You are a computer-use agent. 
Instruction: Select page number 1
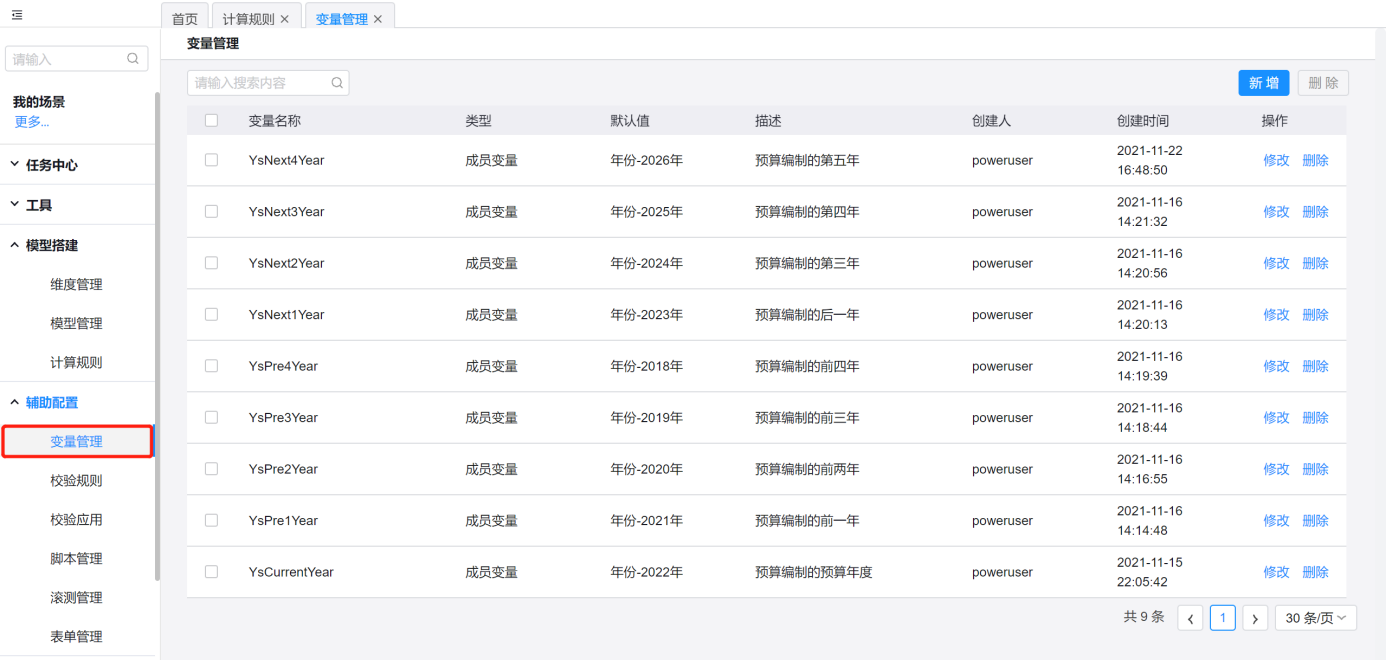pyautogui.click(x=1222, y=618)
